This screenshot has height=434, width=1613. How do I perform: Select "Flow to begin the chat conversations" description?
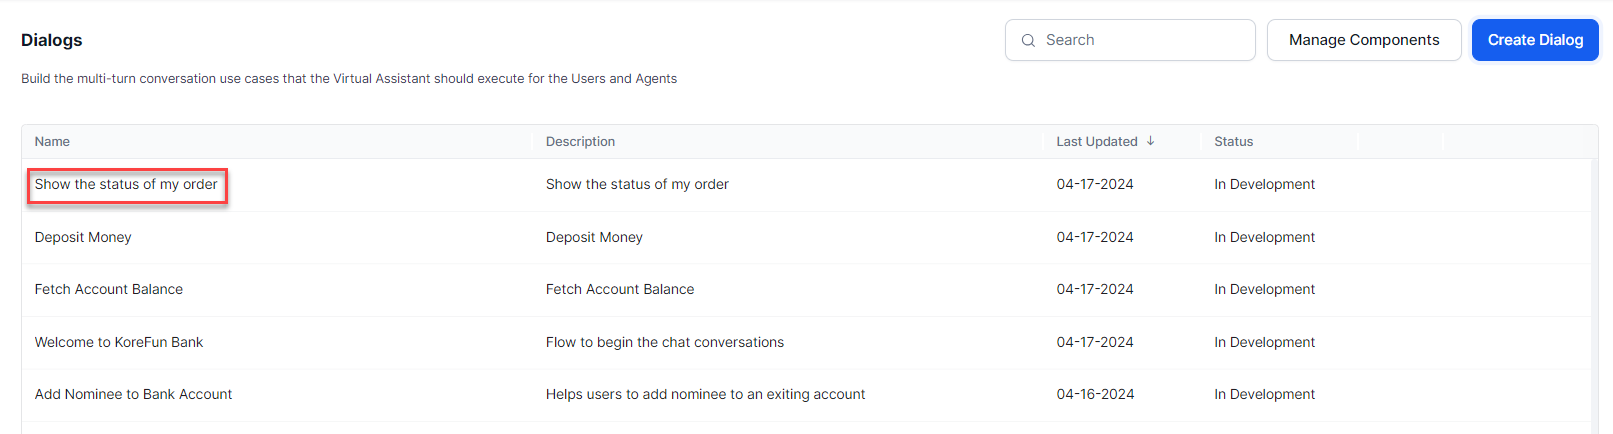click(x=664, y=342)
